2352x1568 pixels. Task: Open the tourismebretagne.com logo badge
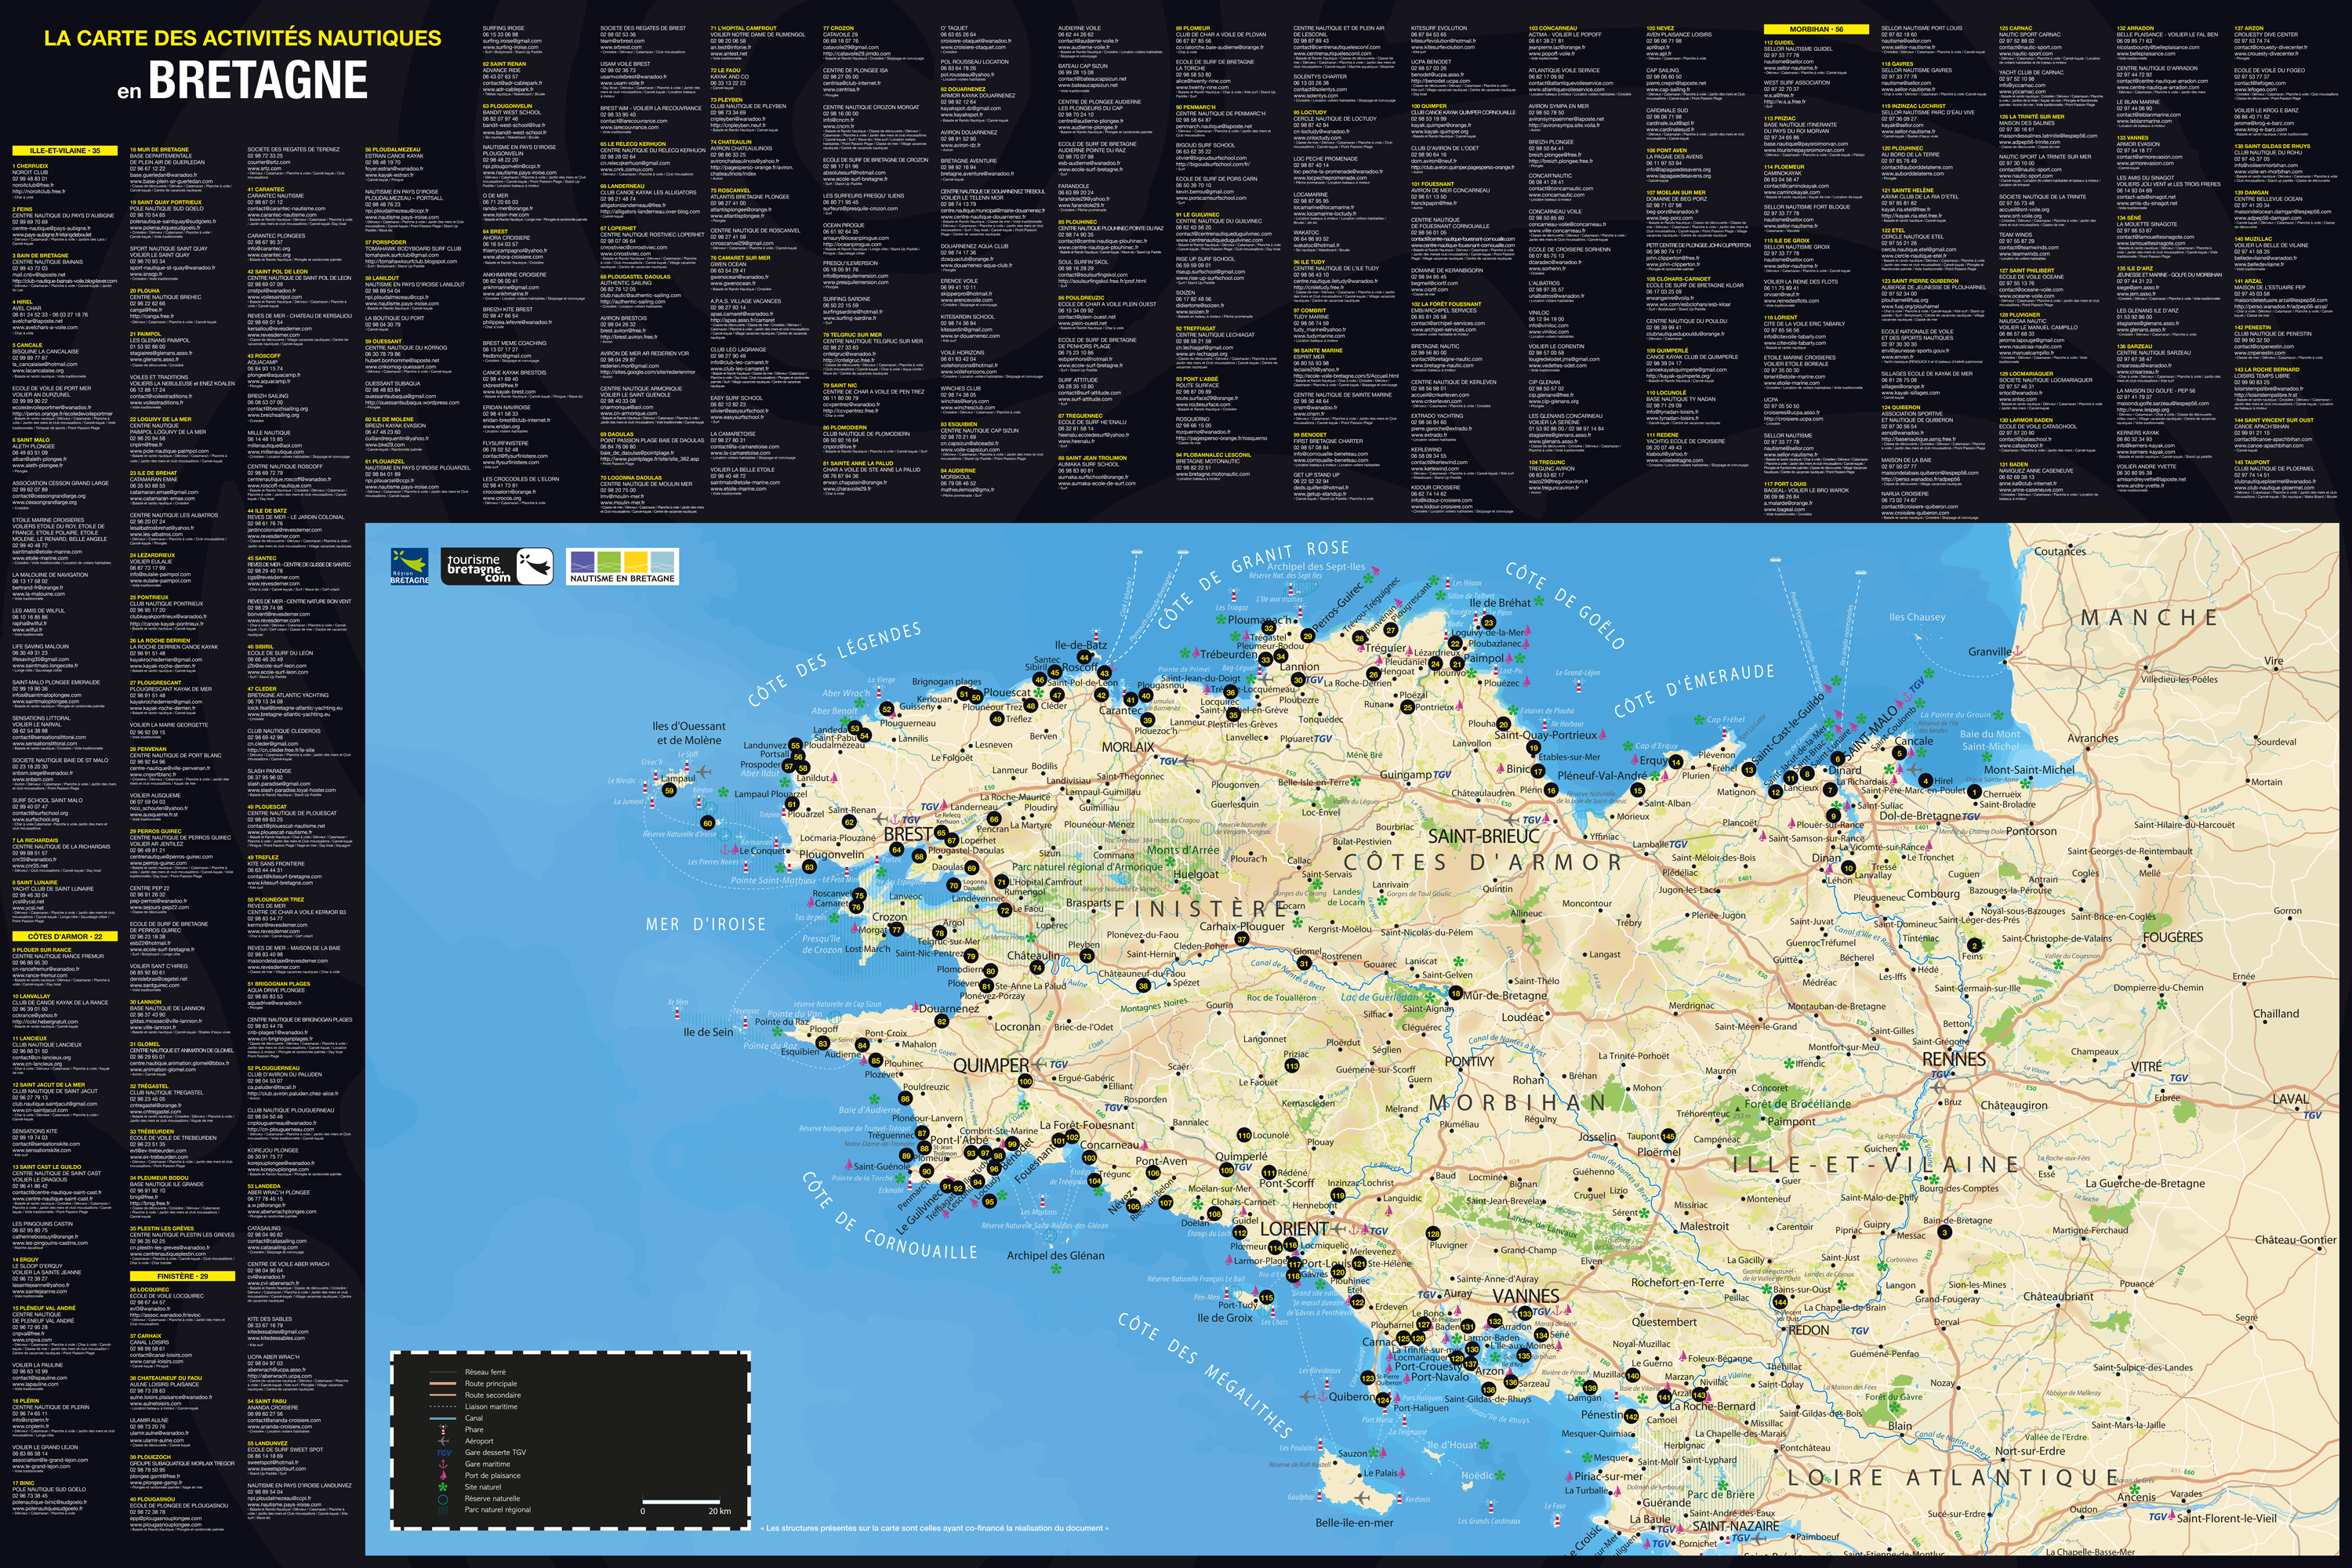497,566
